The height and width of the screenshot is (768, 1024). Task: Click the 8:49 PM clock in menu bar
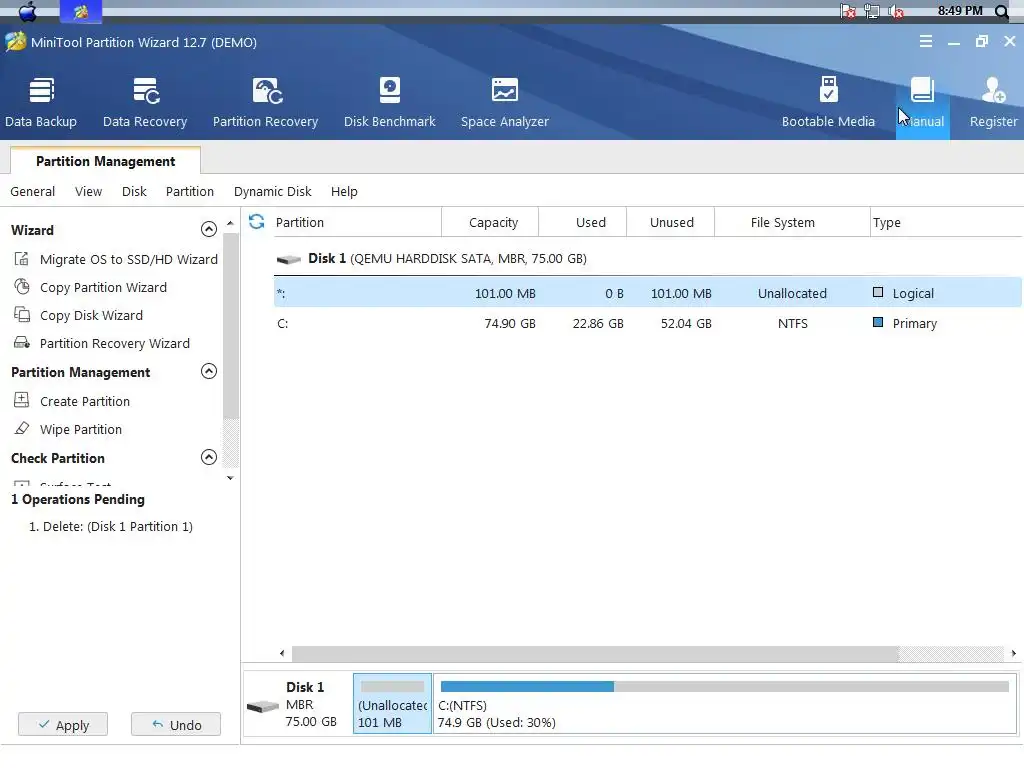[960, 10]
